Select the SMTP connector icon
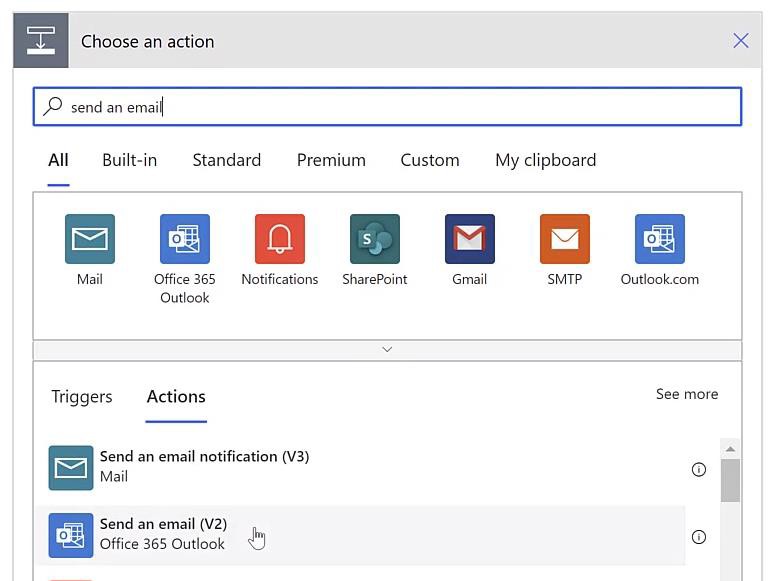Viewport: 777px width, 581px height. click(x=565, y=239)
